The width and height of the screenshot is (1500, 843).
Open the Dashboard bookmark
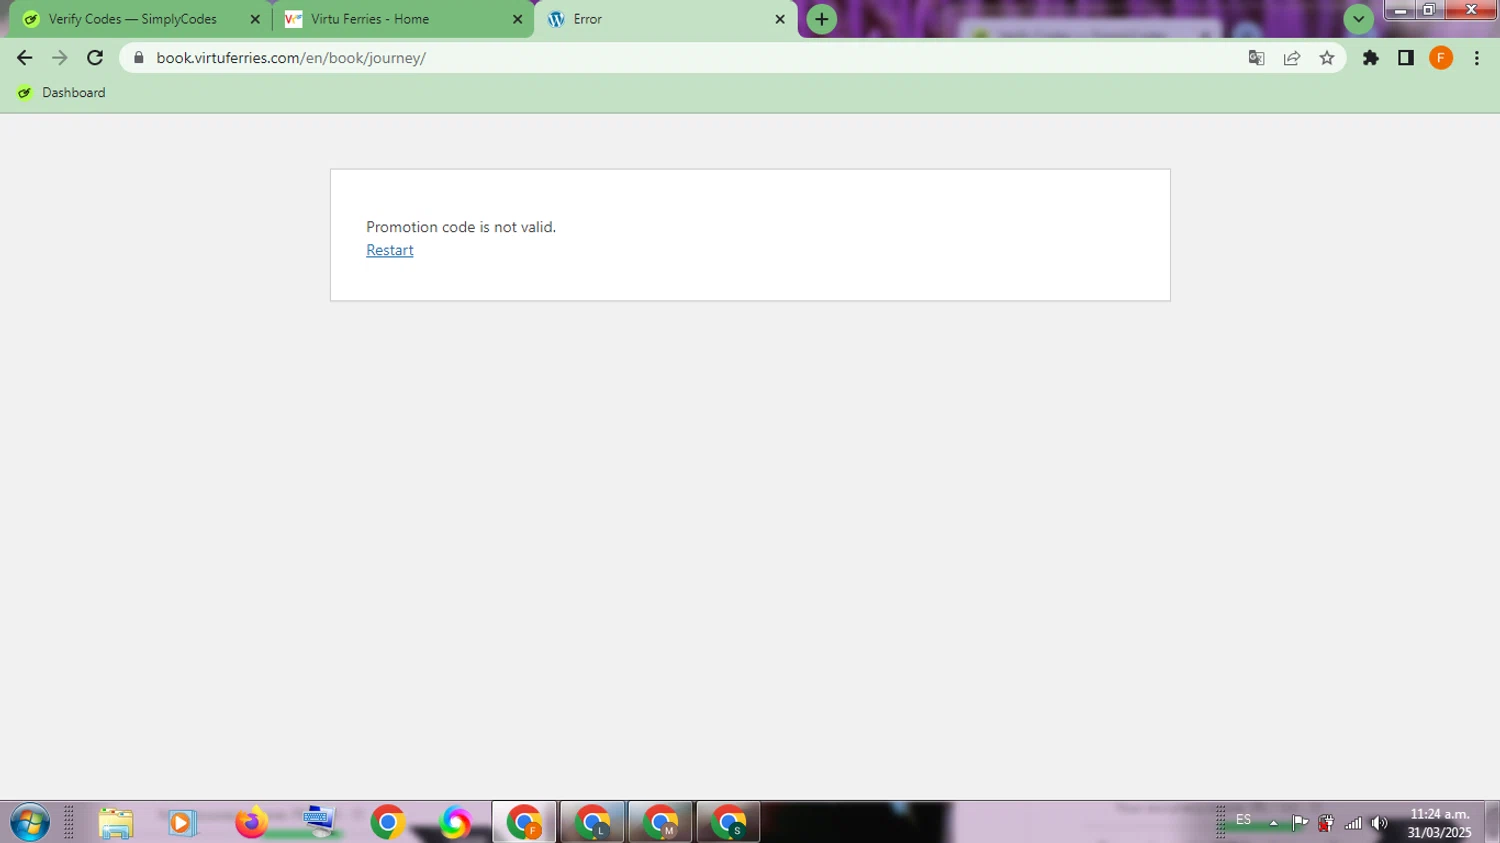point(61,93)
